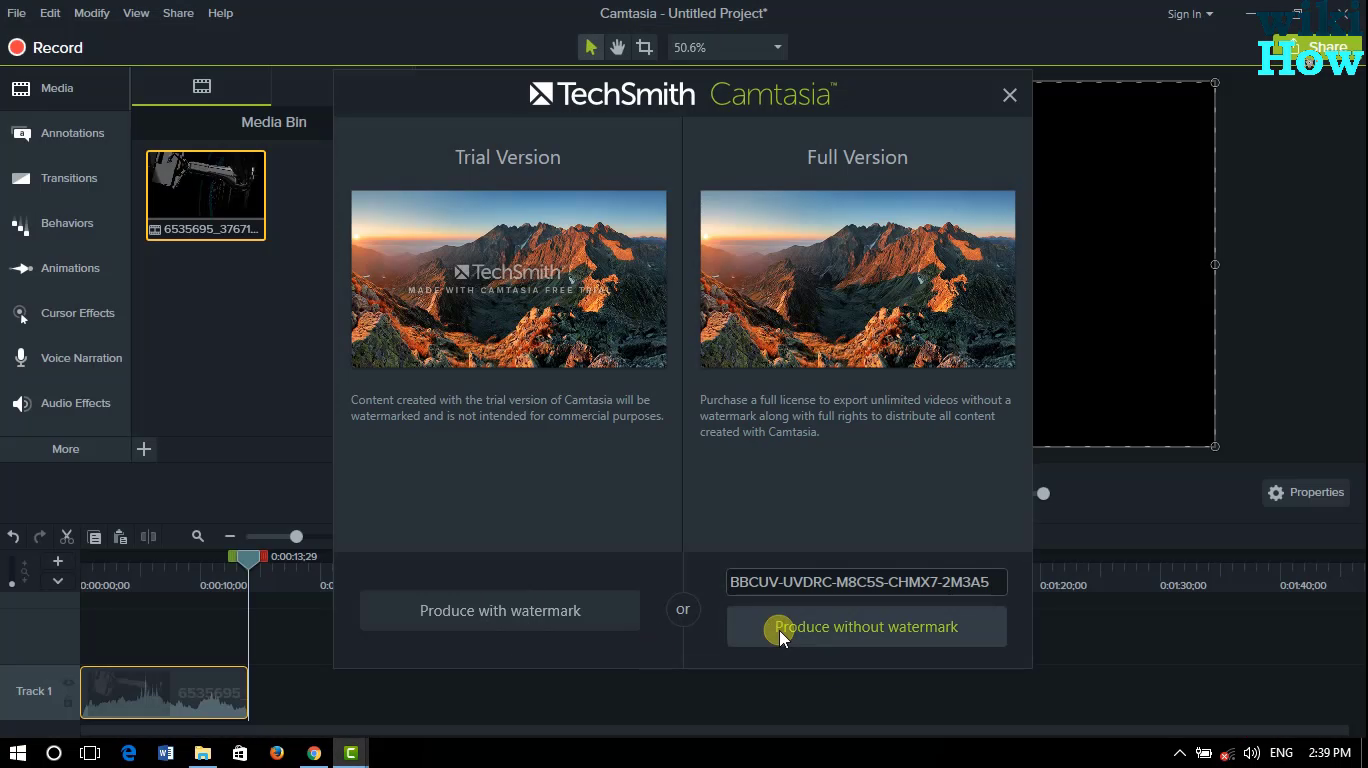Click the volume speaker icon in system tray
1368x768 pixels.
pos(1252,753)
